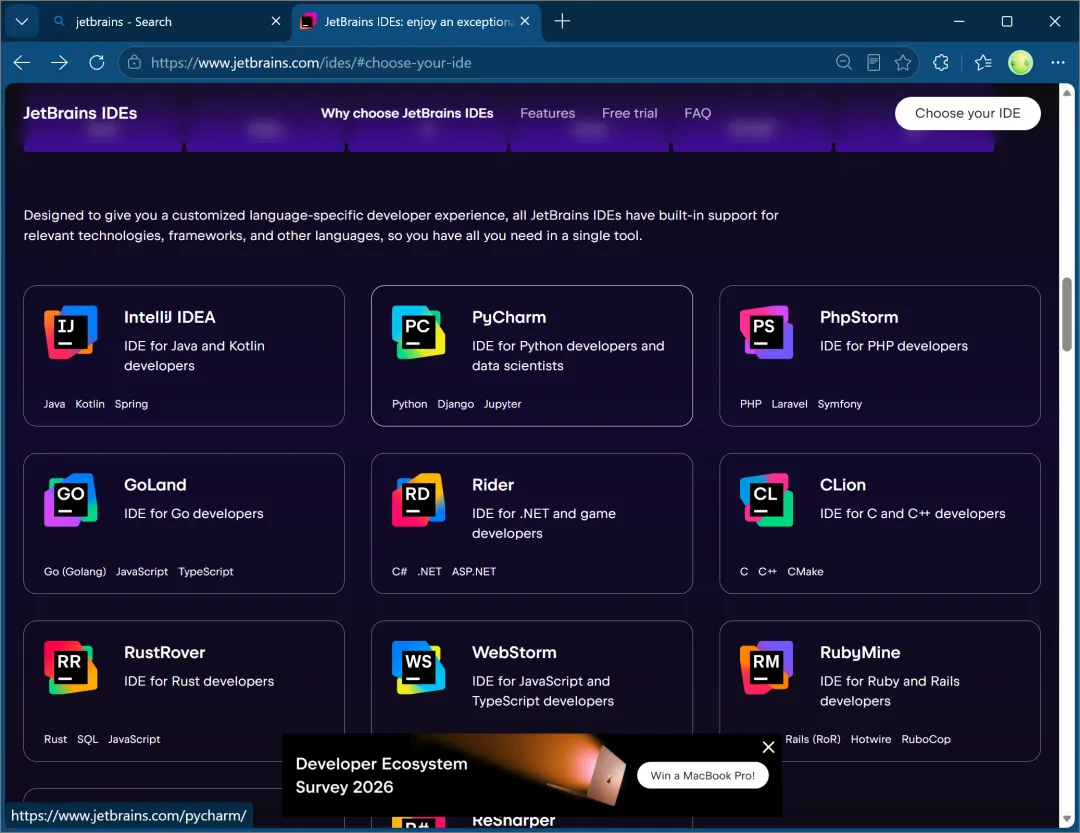Click the zoom out magnifier icon
Screen dimensions: 1080x833
844,63
